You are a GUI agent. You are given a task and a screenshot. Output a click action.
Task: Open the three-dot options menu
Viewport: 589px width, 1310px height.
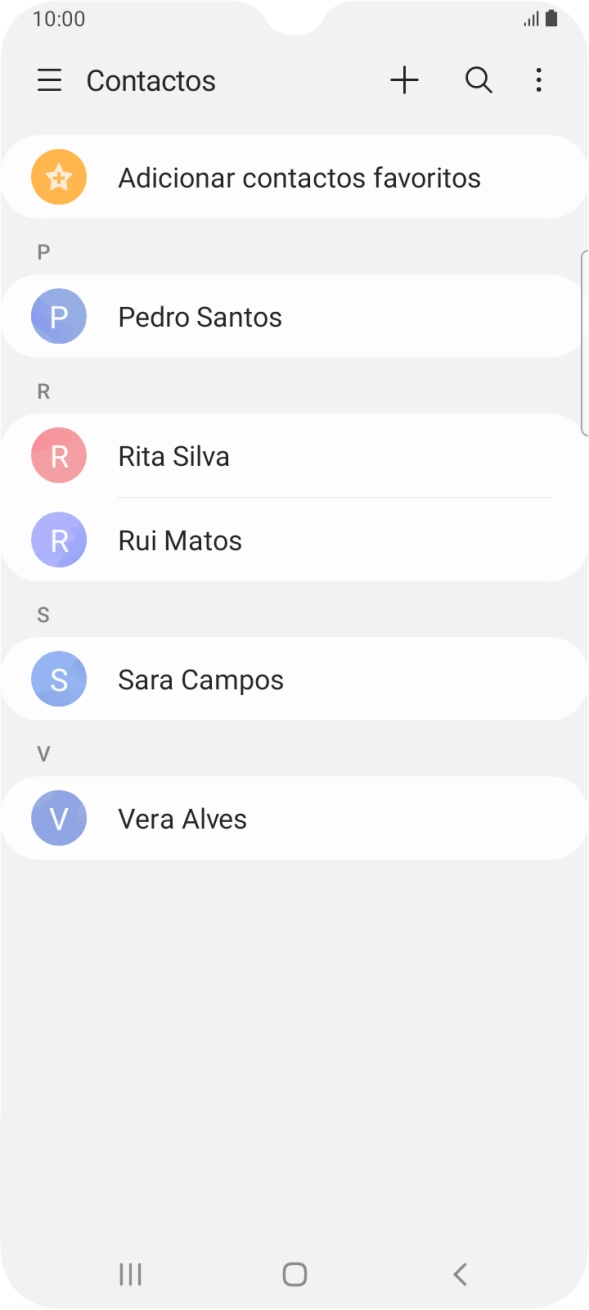pos(539,81)
